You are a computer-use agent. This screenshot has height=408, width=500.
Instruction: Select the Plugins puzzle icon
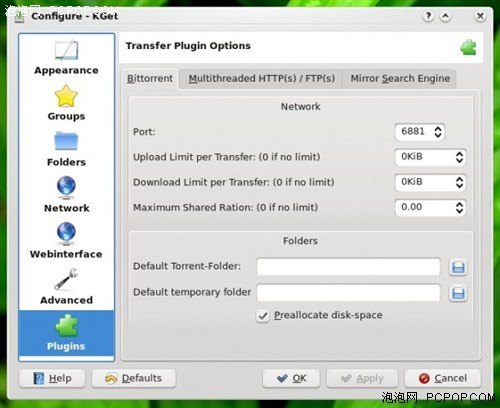pos(66,326)
